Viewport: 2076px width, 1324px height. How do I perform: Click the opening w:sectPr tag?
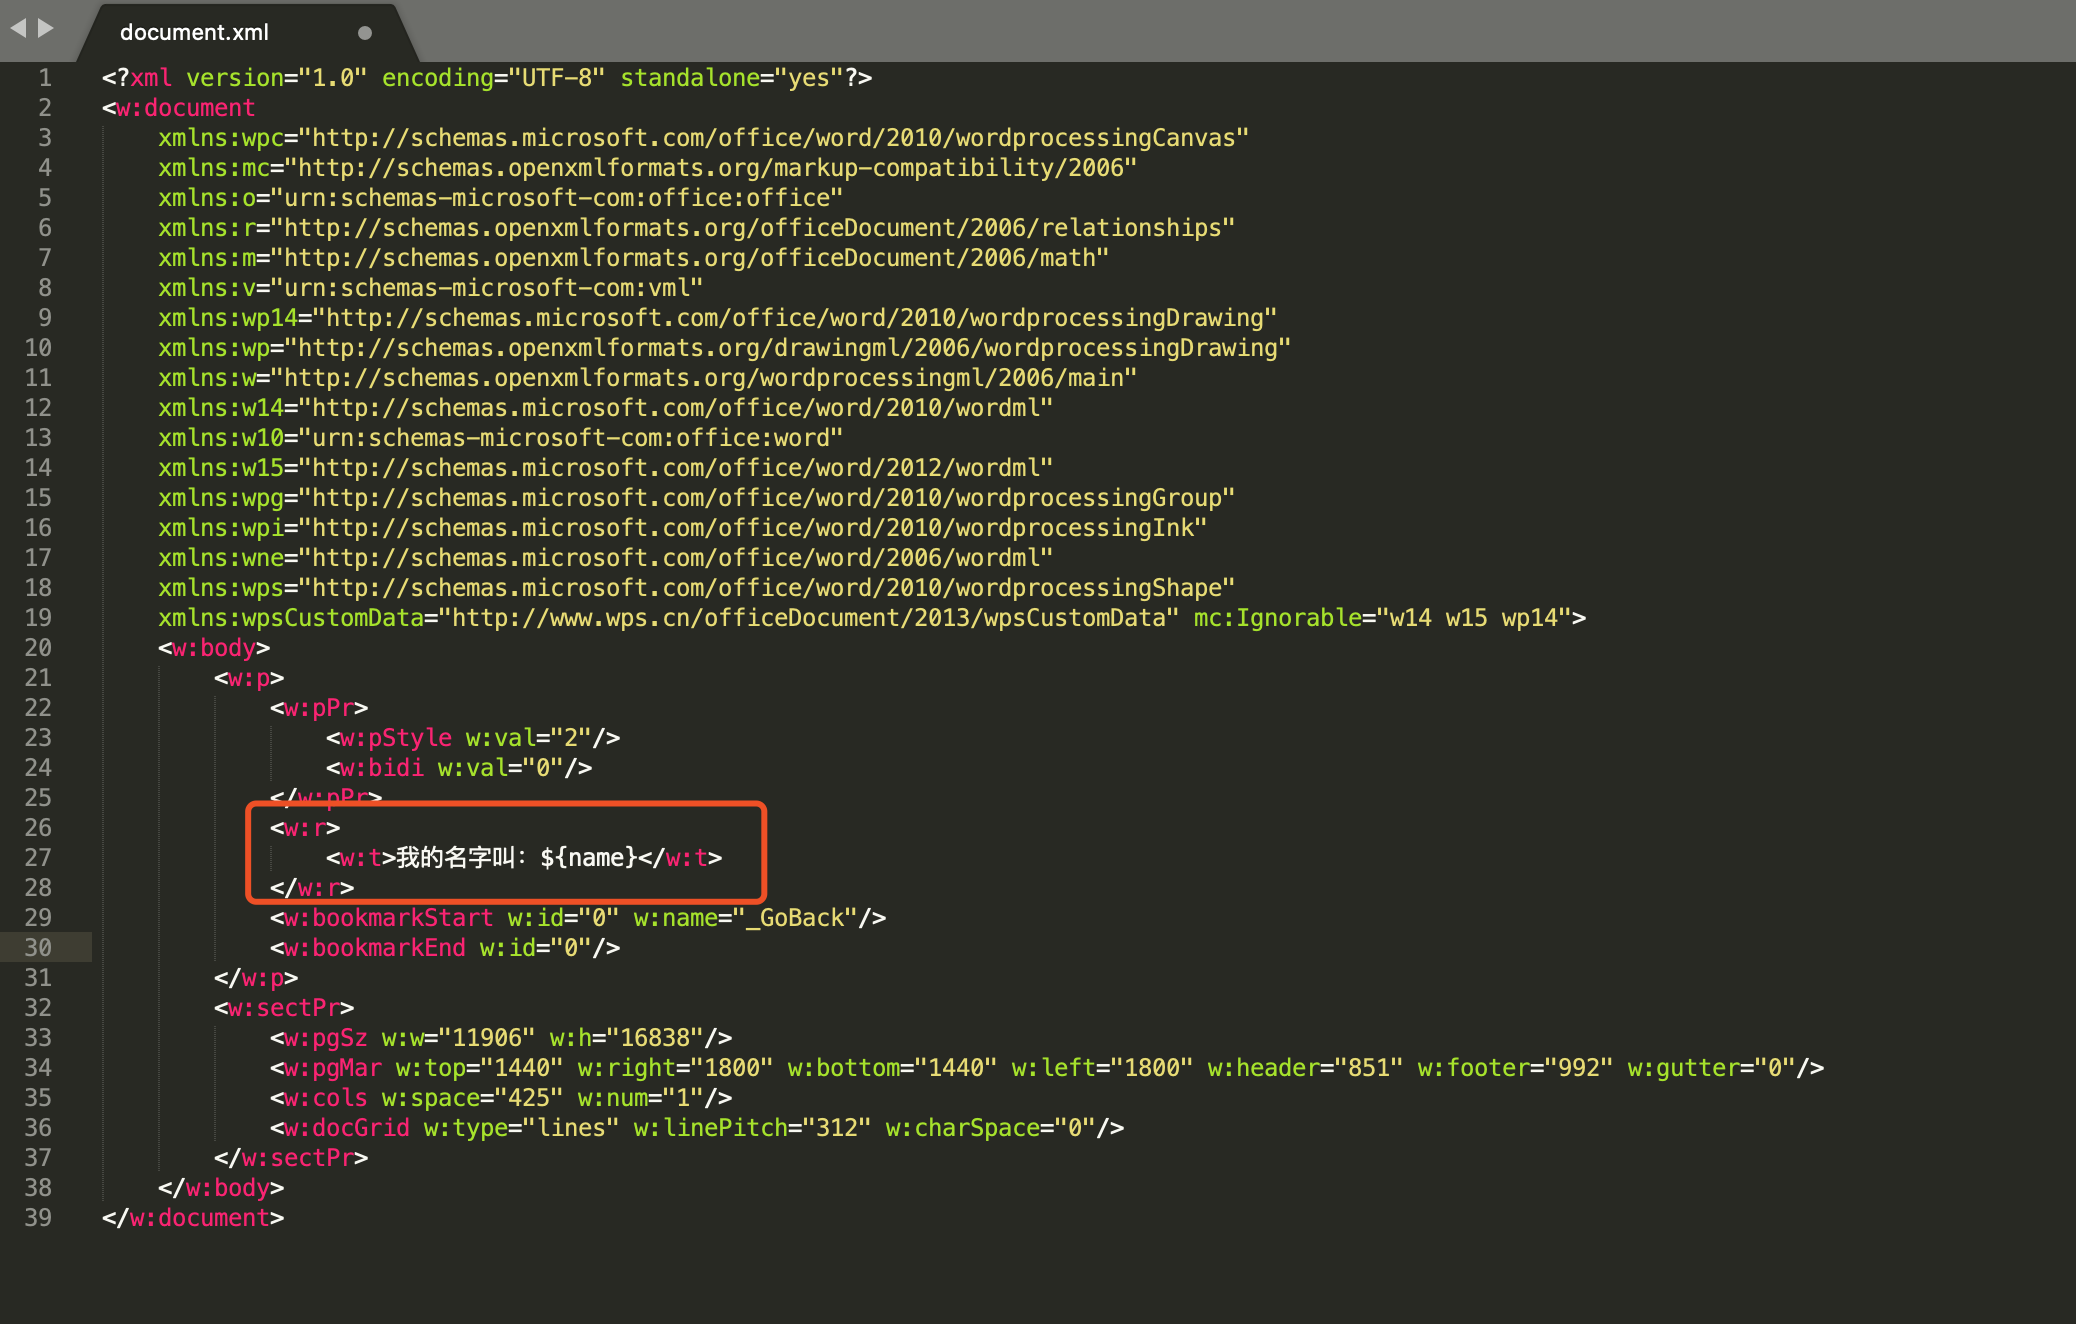point(284,1007)
